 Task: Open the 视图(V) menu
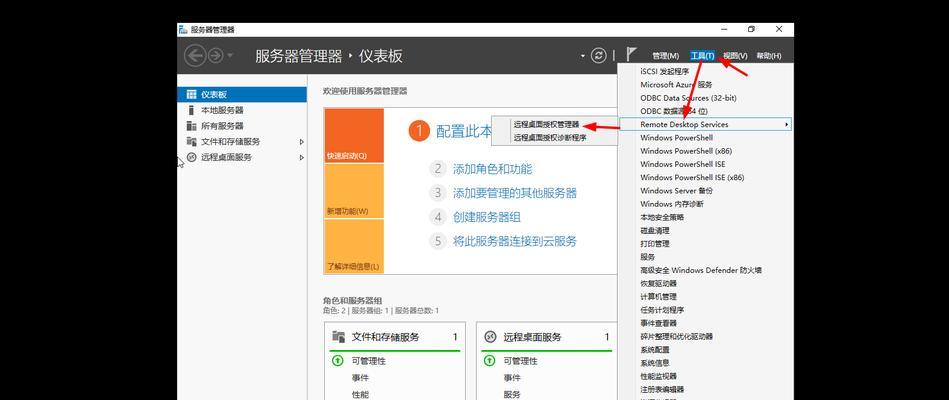(x=735, y=56)
